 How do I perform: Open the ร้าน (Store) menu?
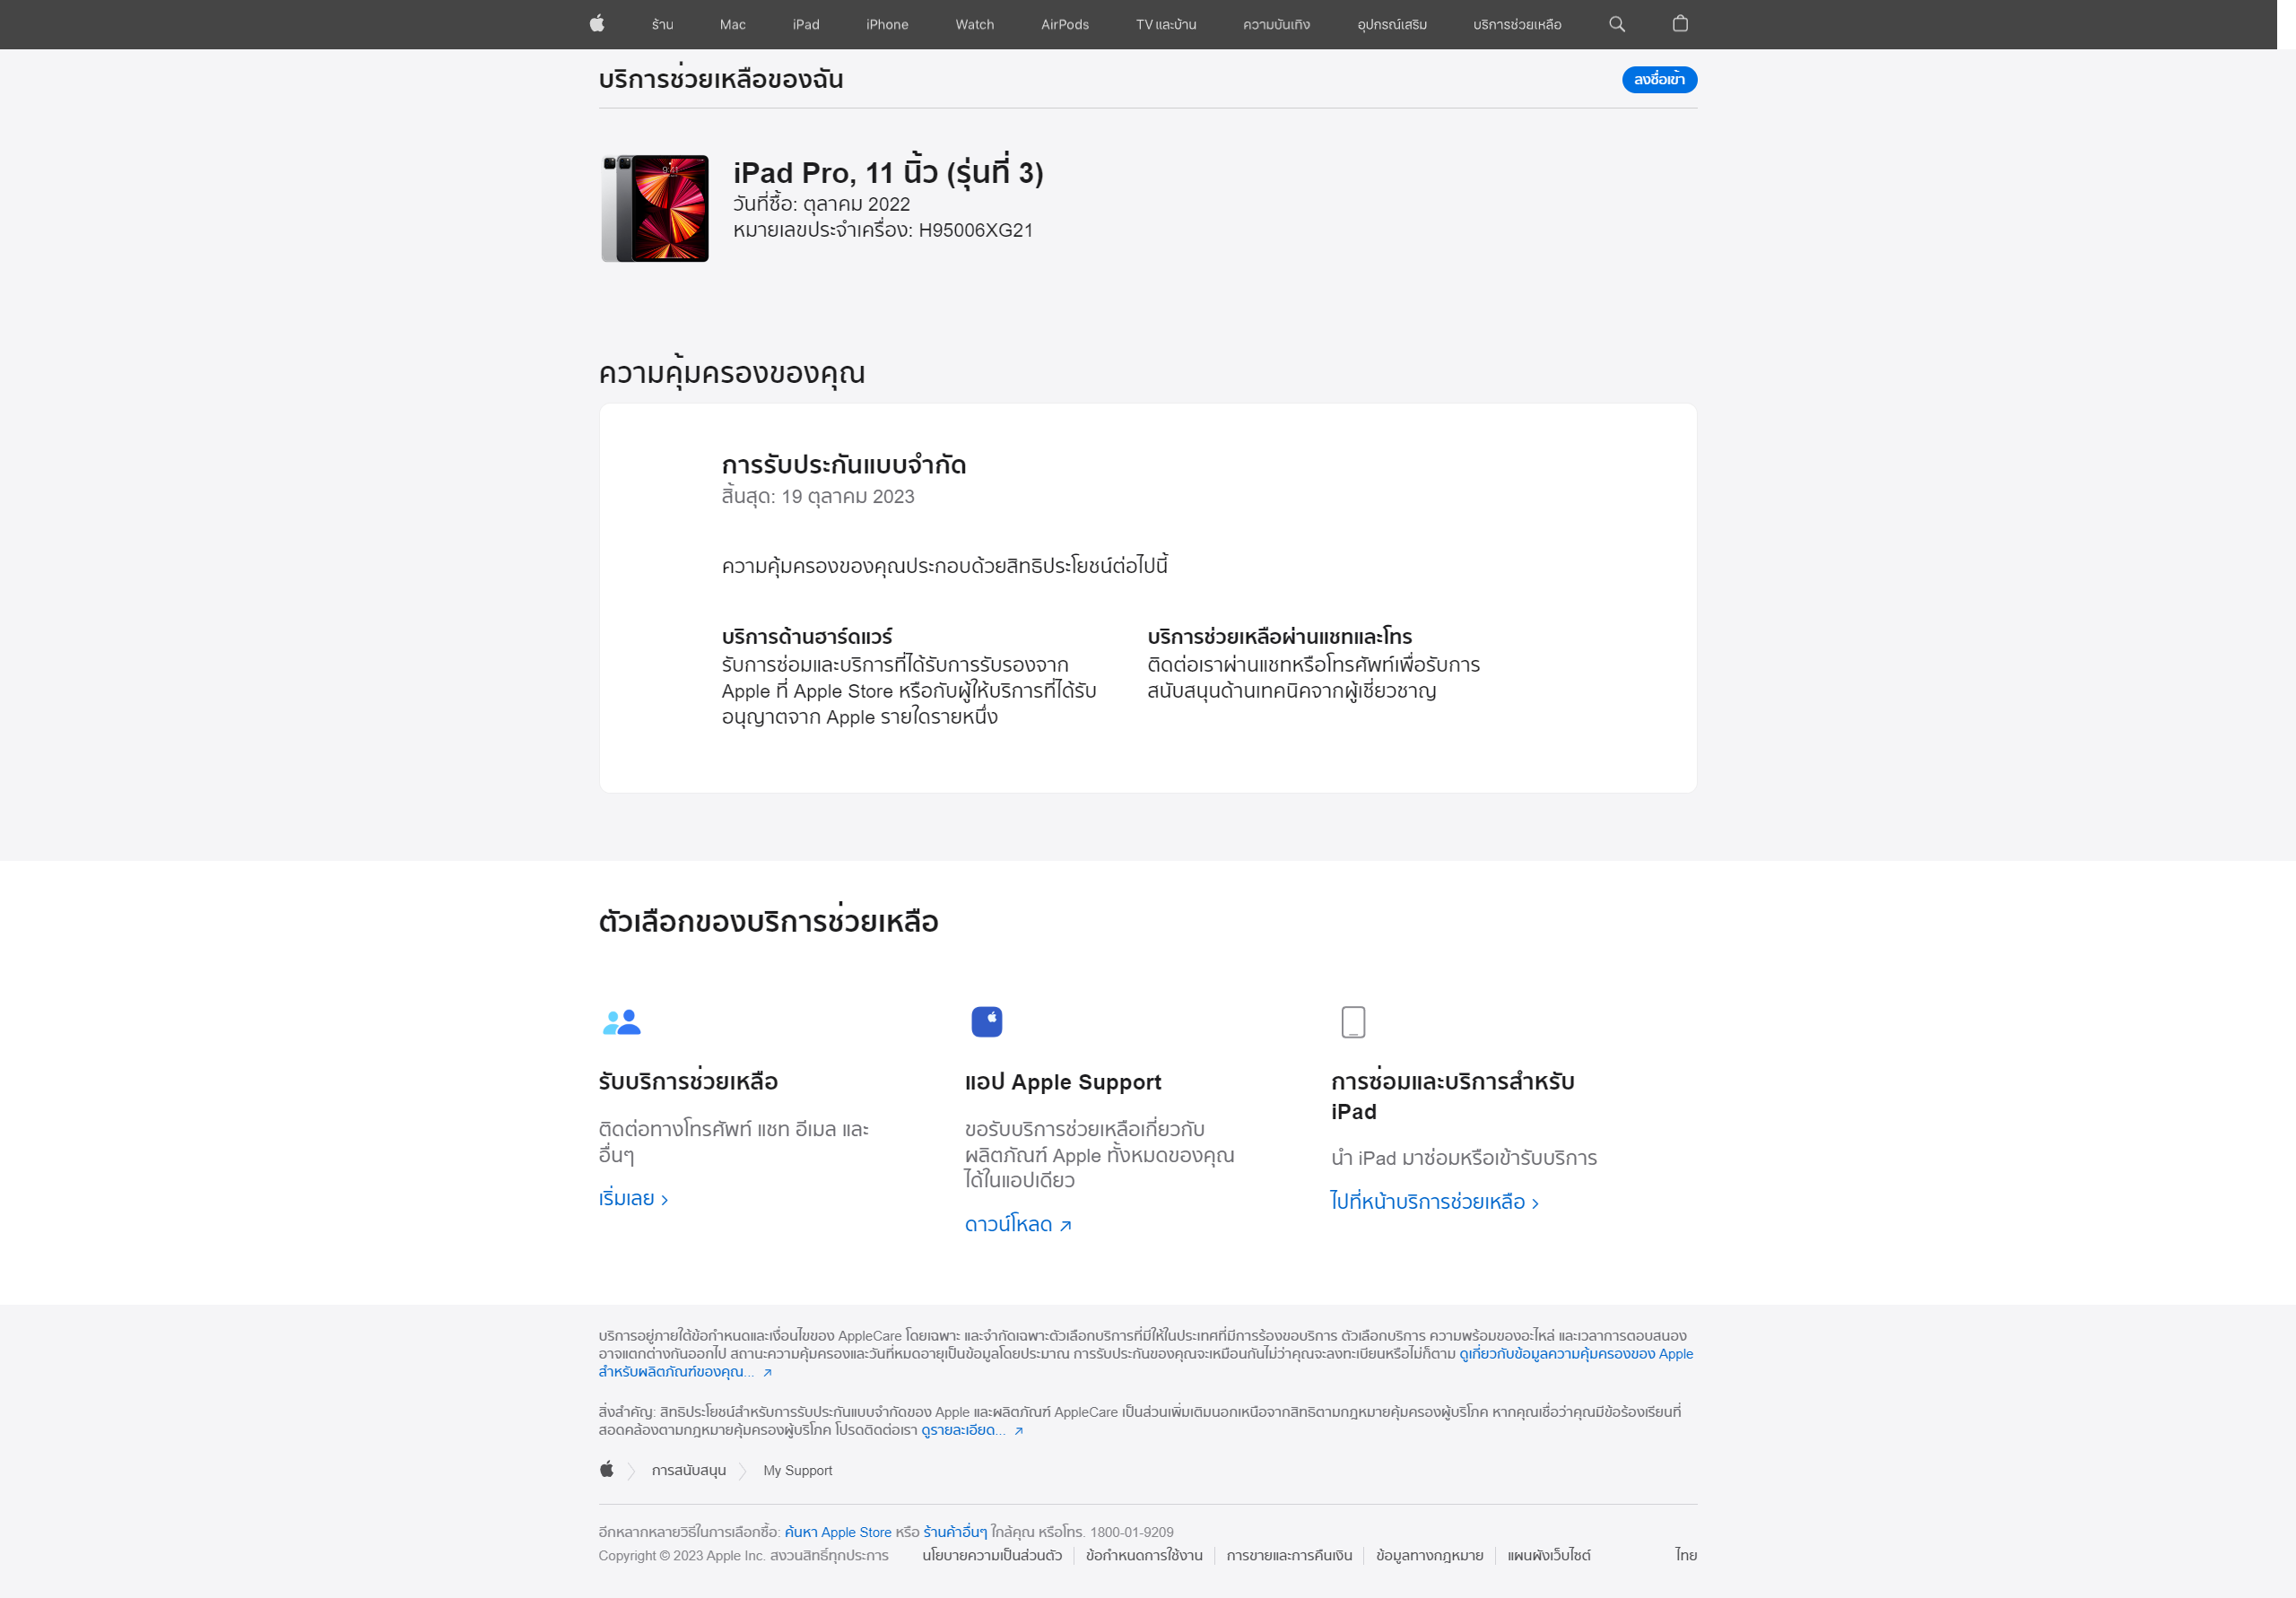click(x=662, y=24)
